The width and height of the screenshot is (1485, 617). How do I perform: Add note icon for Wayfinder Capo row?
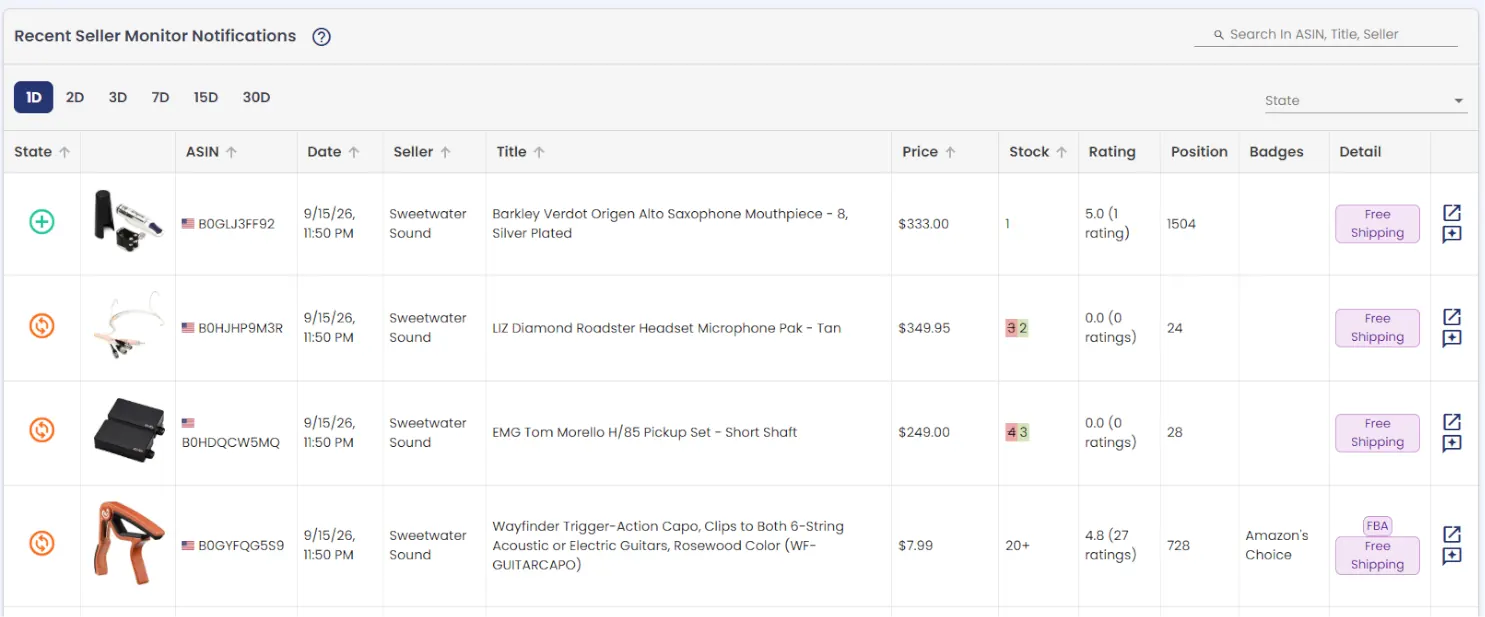(1452, 556)
